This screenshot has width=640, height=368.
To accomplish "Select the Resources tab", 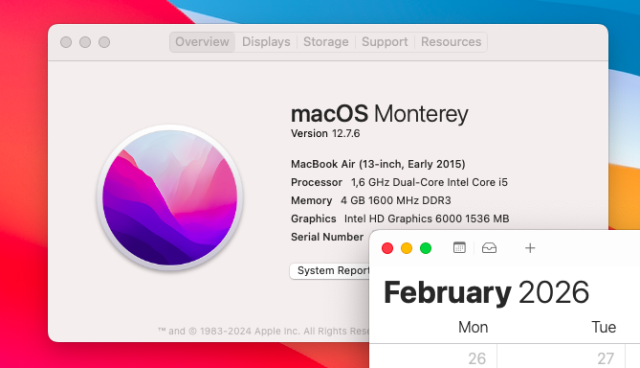I will pos(451,42).
